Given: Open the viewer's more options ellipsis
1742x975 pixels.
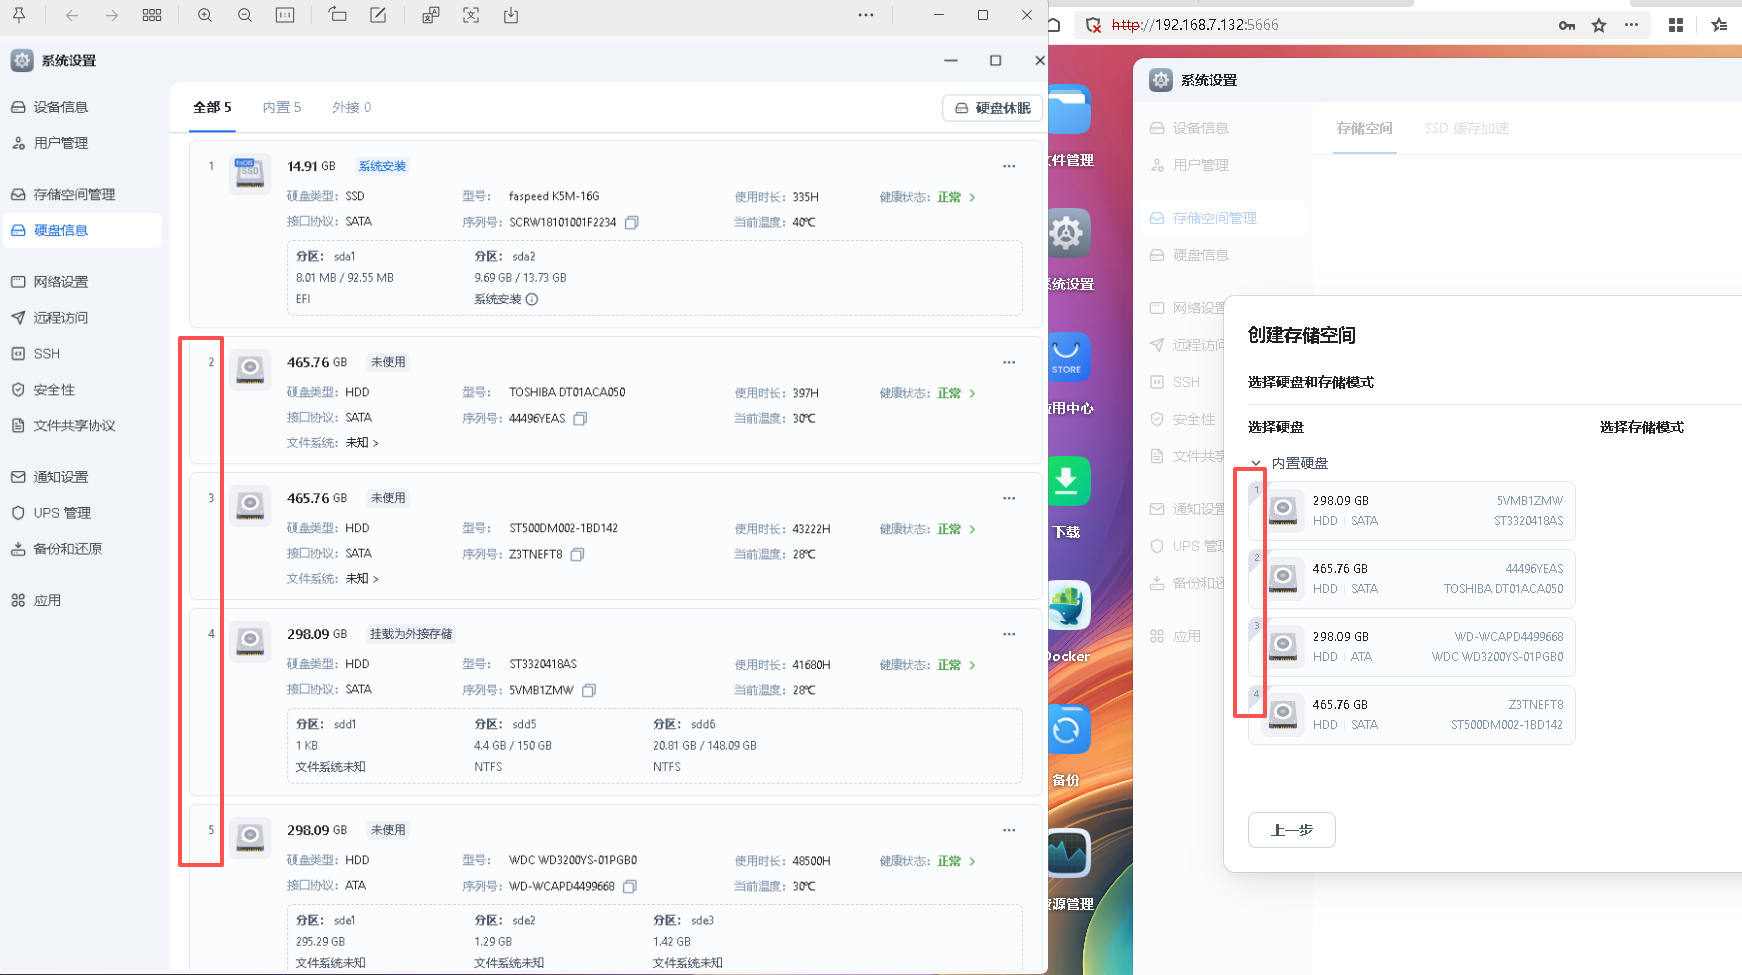Looking at the screenshot, I should tap(866, 15).
